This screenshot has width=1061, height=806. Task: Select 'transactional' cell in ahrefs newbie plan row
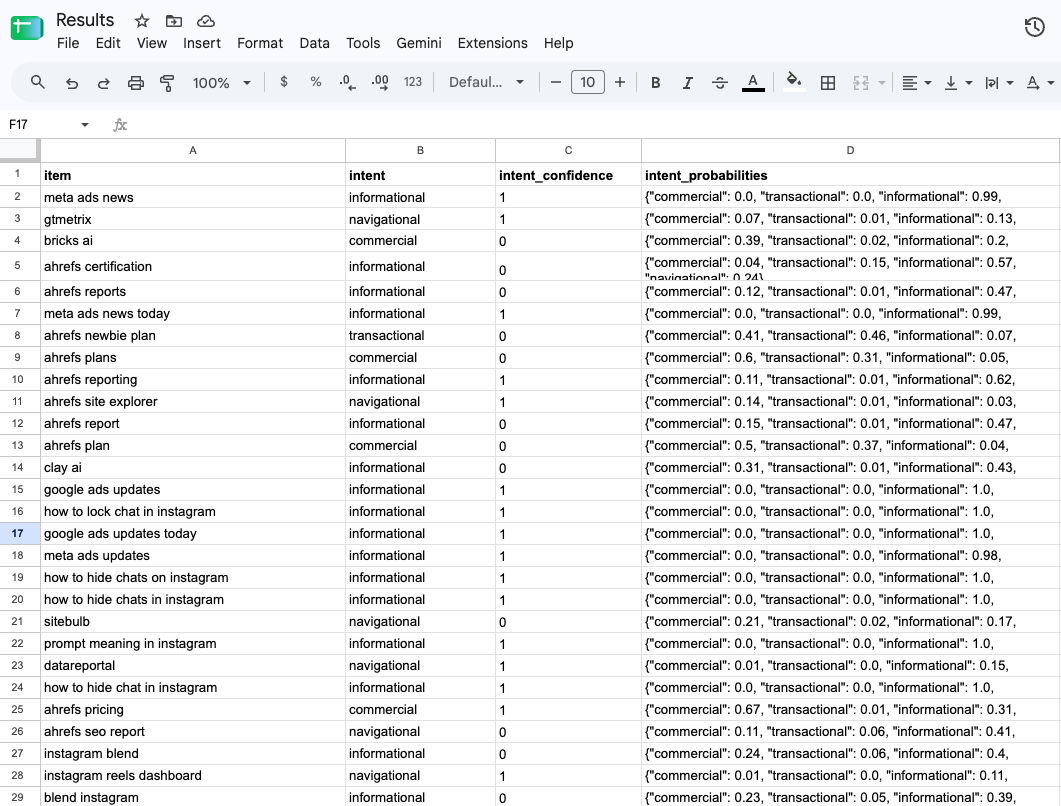[420, 336]
